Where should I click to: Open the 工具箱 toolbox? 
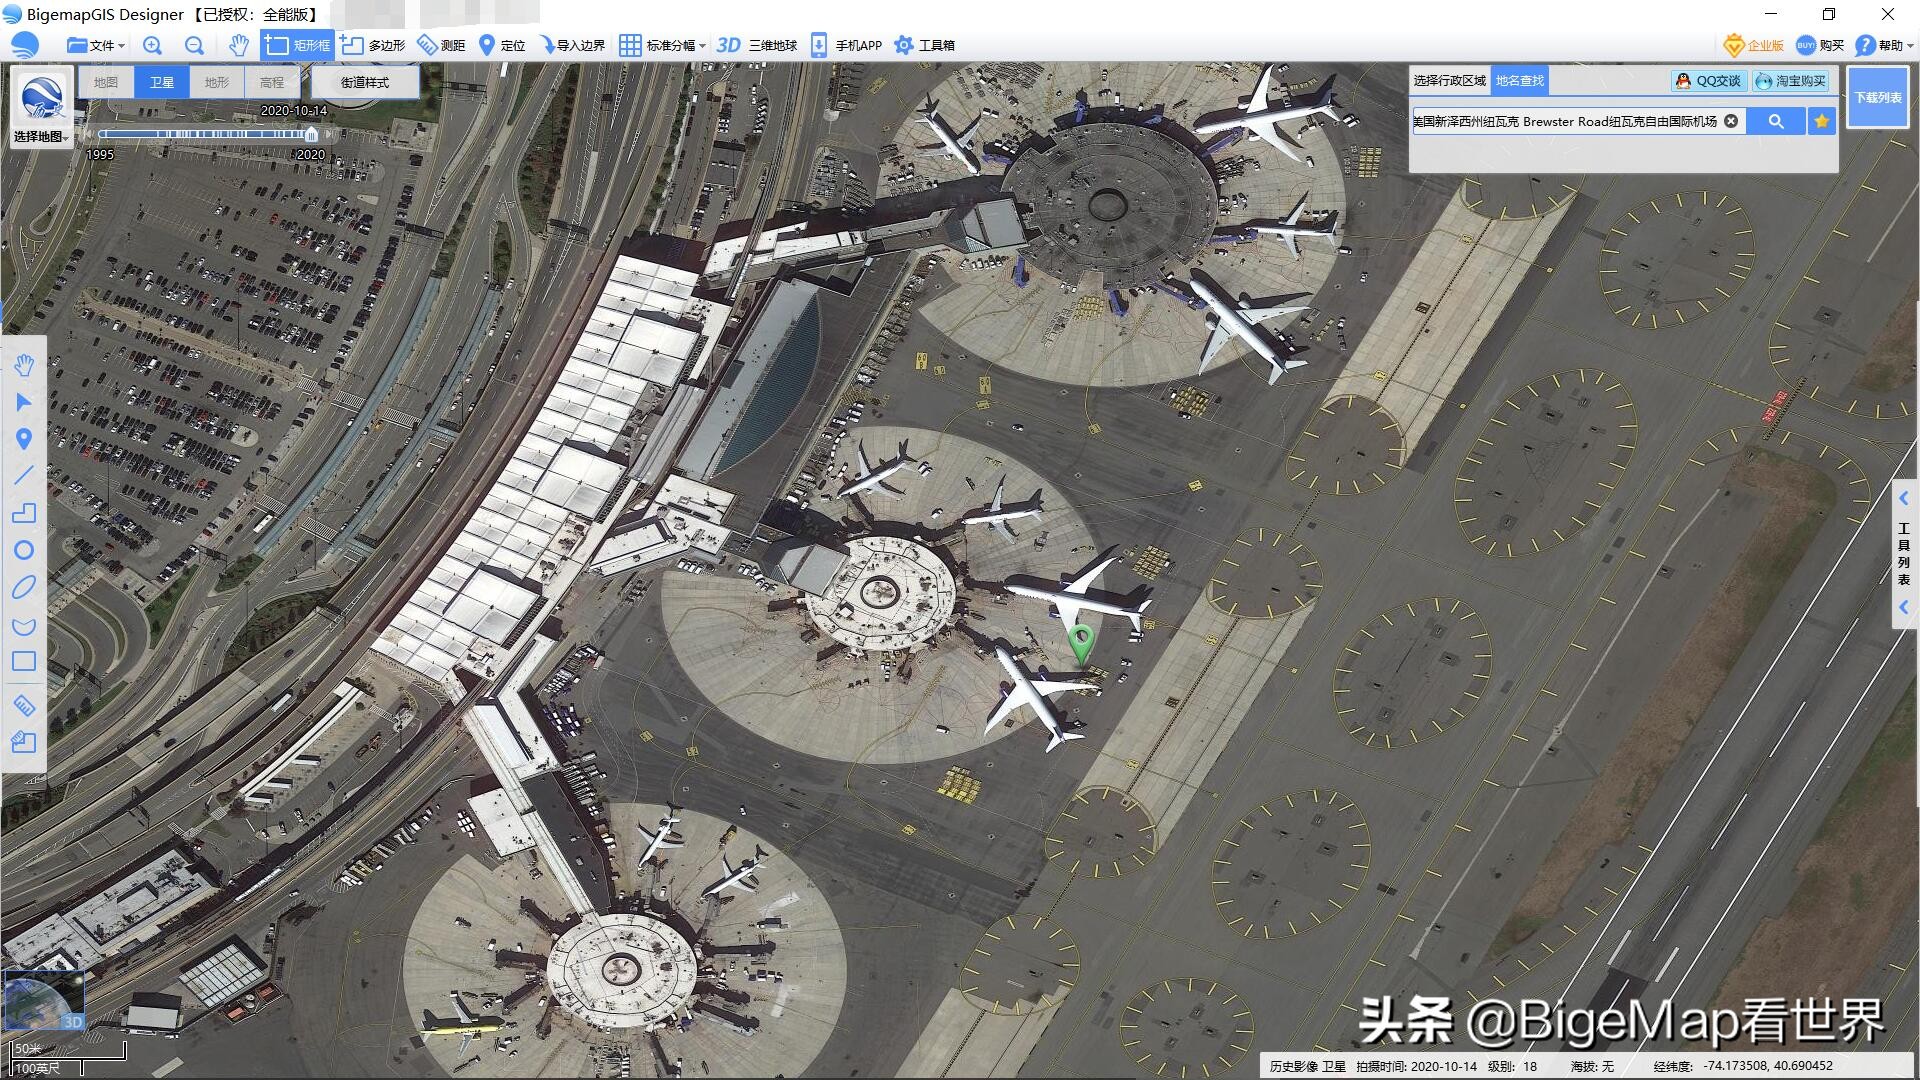coord(924,45)
